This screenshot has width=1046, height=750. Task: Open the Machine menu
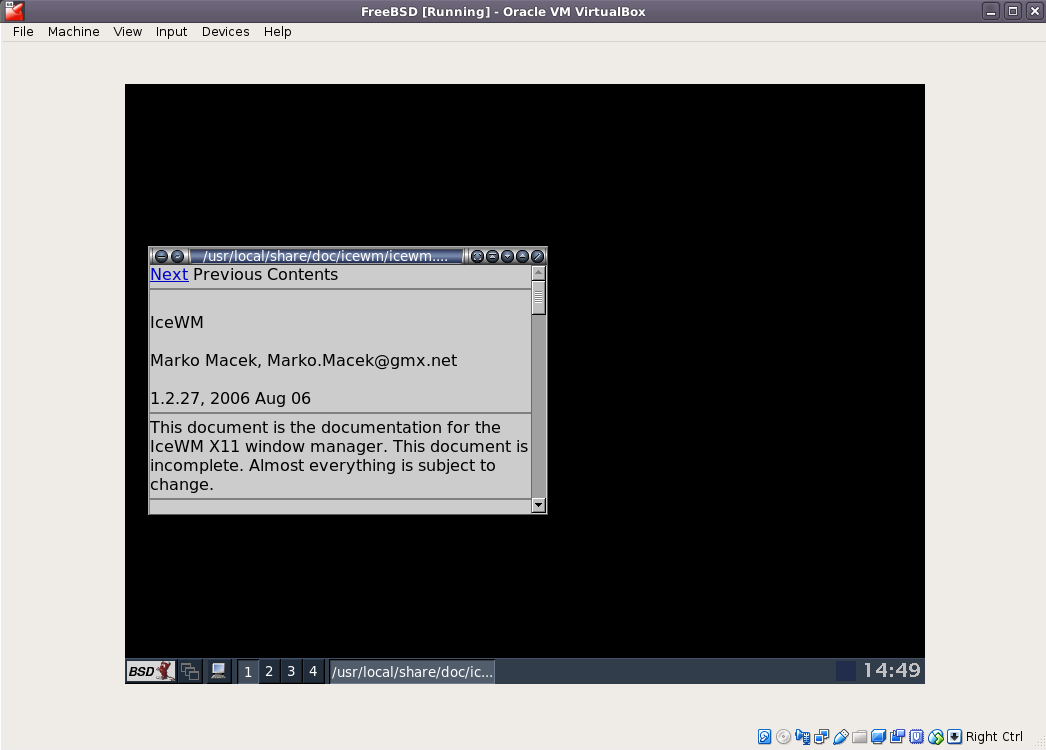pyautogui.click(x=73, y=31)
